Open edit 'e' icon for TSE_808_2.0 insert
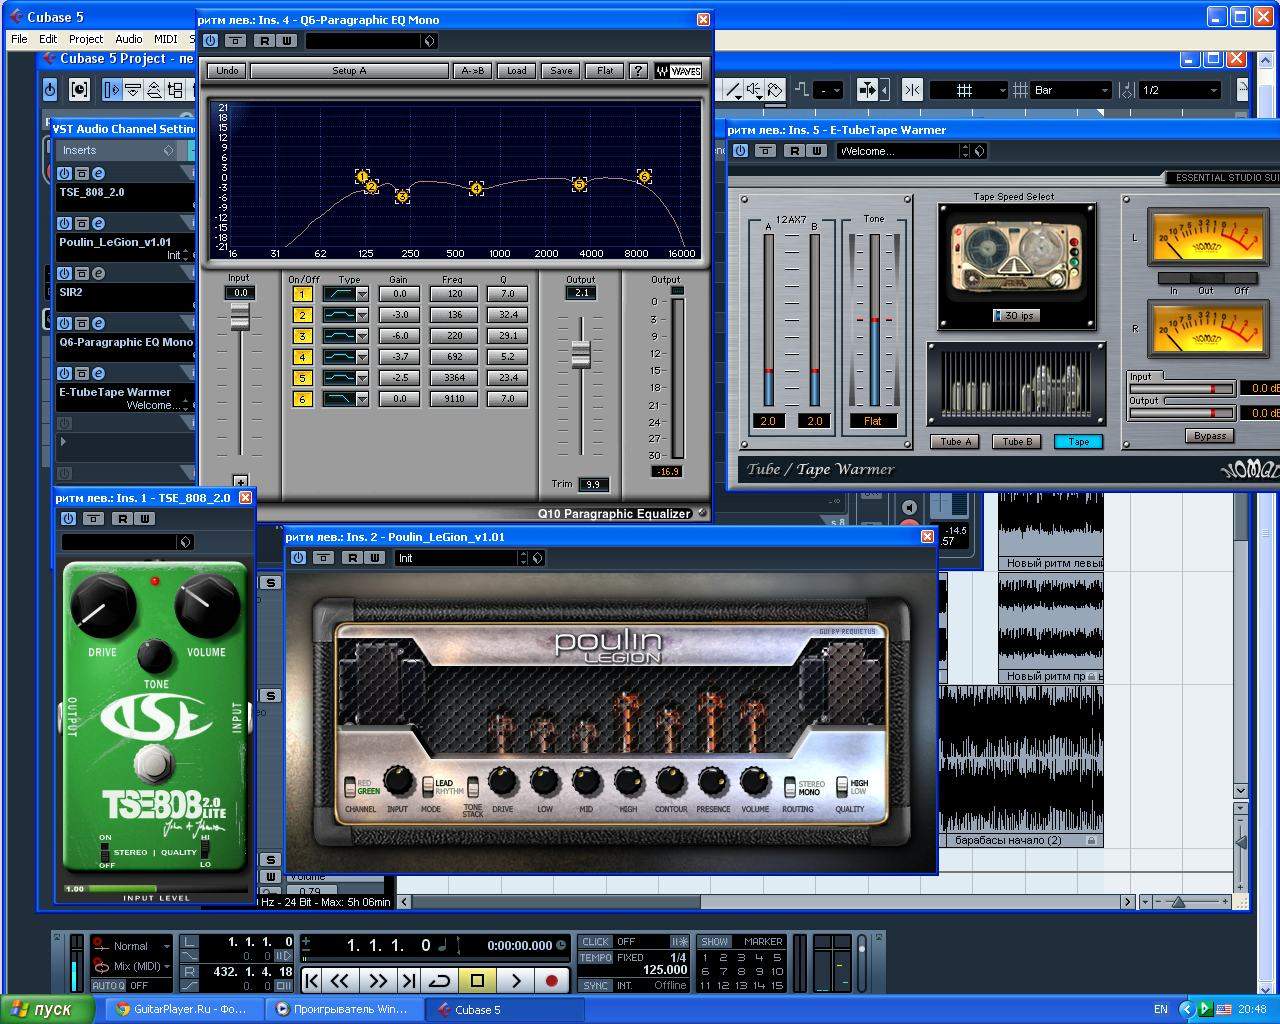This screenshot has height=1024, width=1280. pos(98,173)
